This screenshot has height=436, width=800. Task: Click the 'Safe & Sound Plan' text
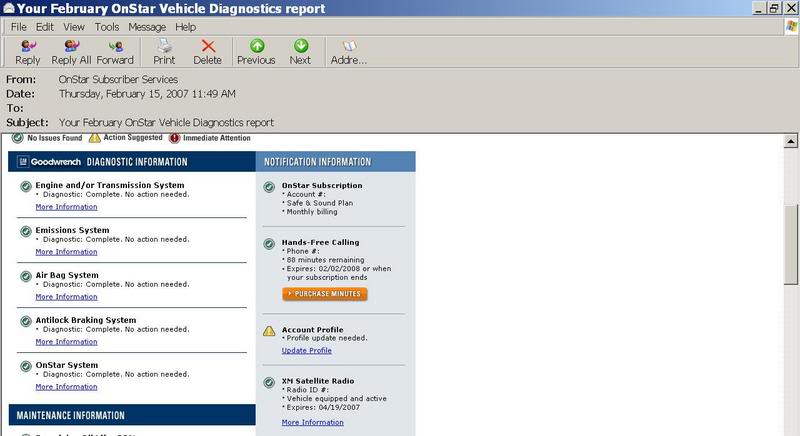pos(320,202)
